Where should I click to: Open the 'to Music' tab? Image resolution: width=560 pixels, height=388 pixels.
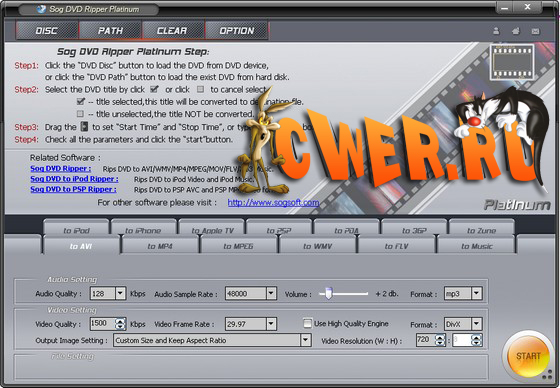477,246
